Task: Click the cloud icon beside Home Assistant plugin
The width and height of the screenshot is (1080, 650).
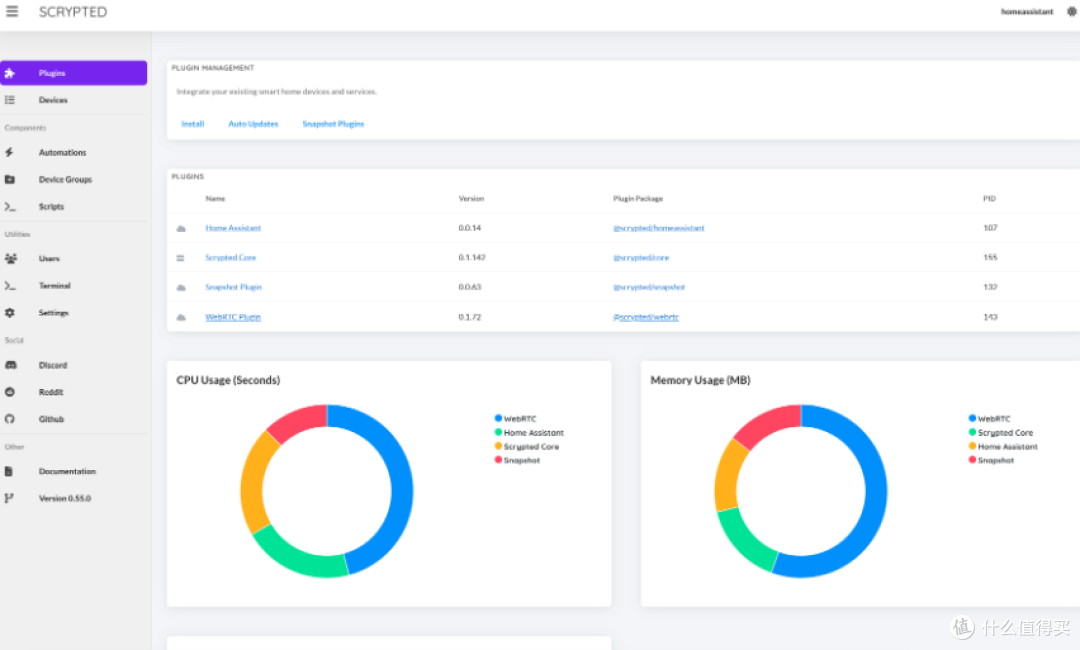Action: click(x=181, y=229)
